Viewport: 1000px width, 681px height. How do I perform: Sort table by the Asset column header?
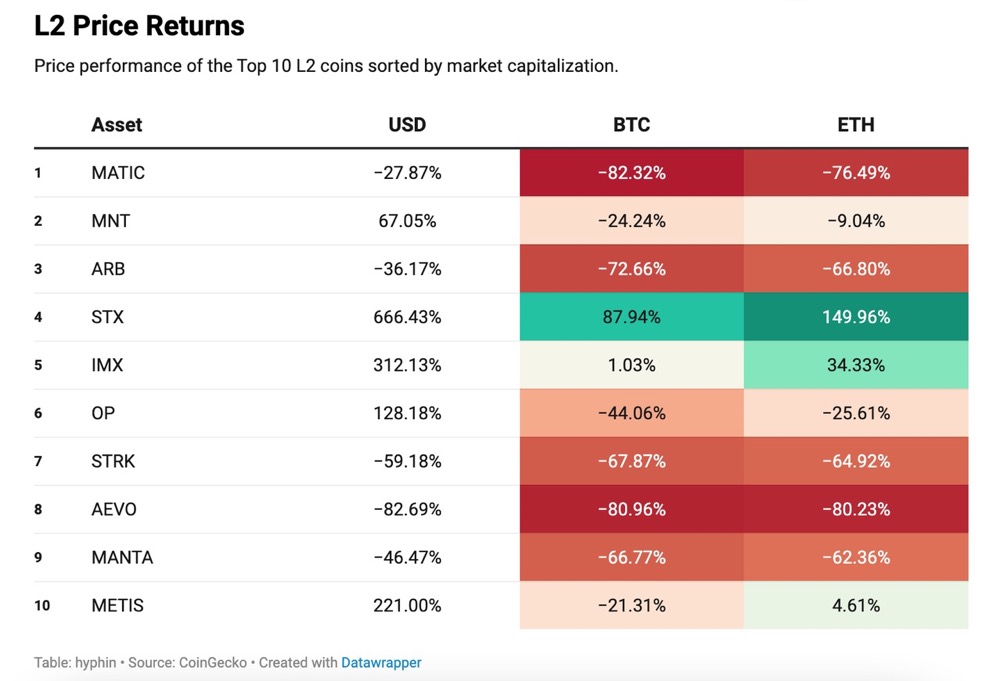[117, 125]
